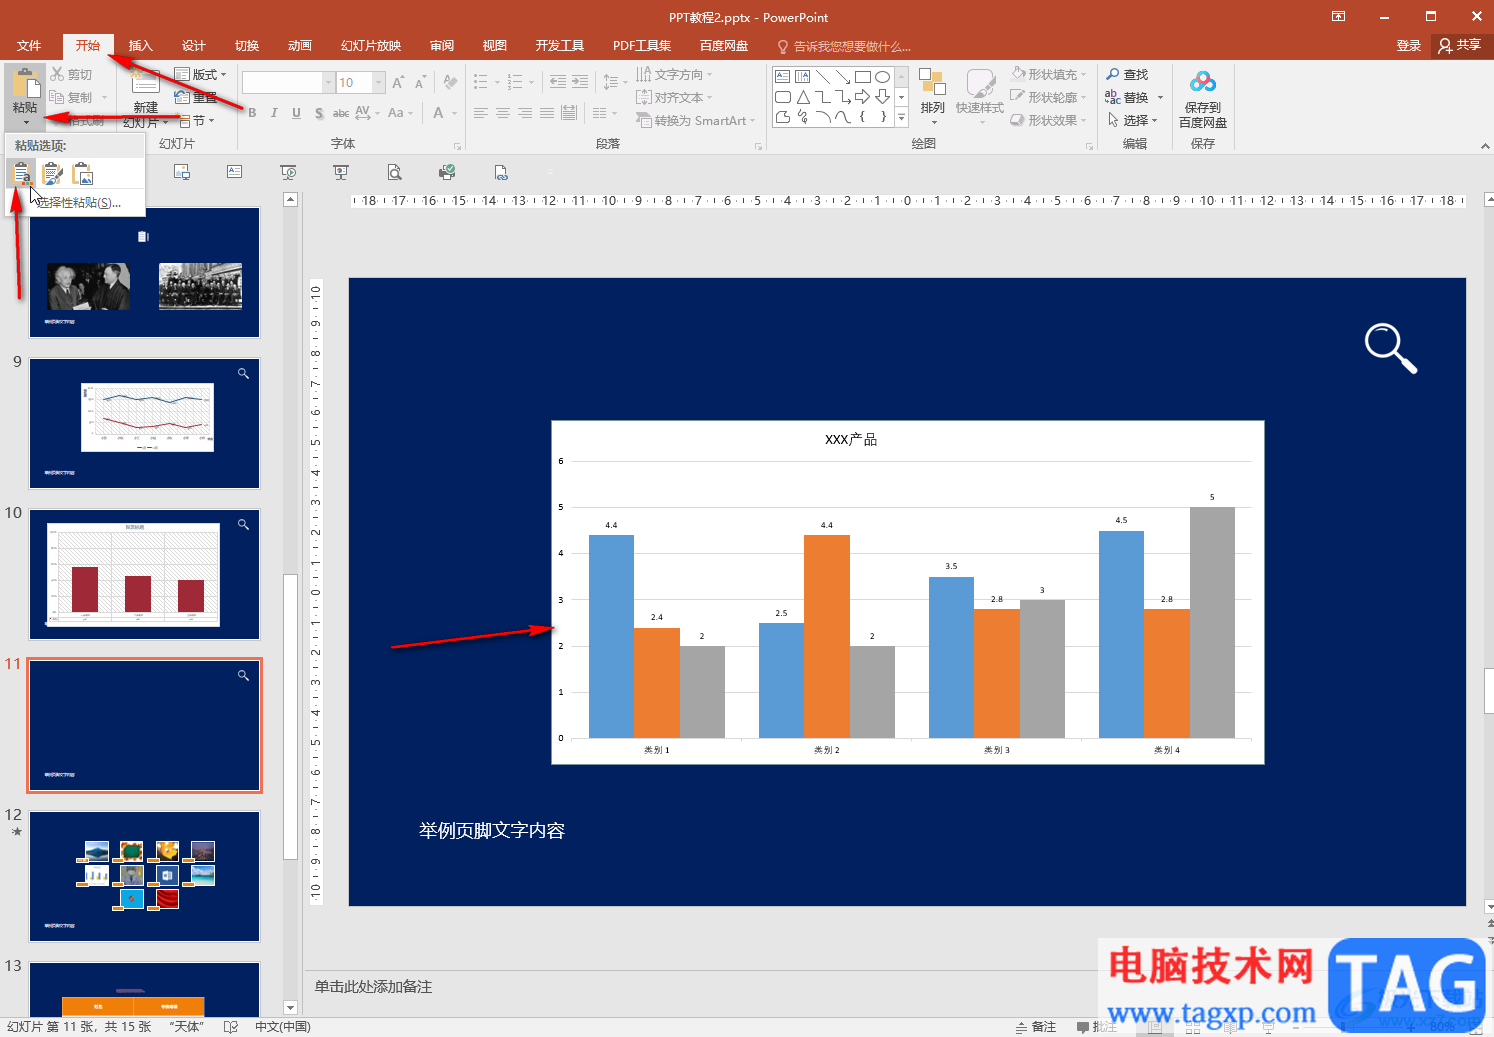Open Text Direction (文字方向) dropdown
The width and height of the screenshot is (1494, 1037).
(x=675, y=74)
